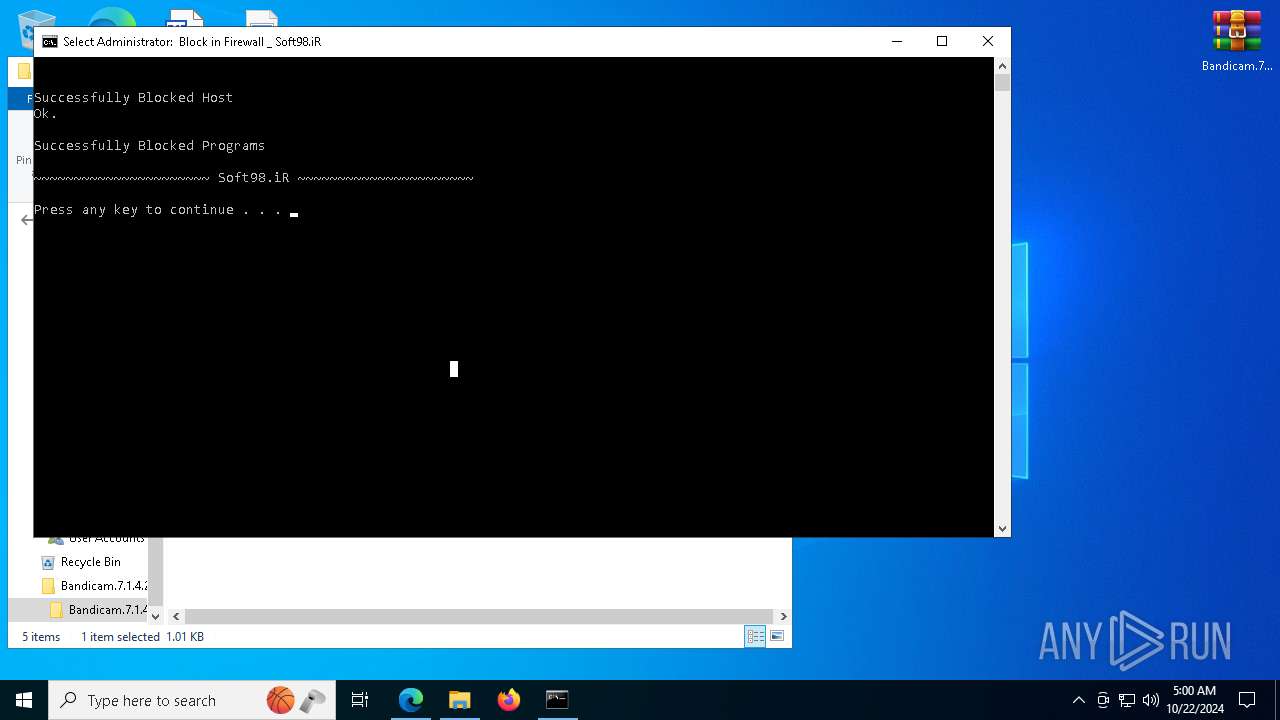Click 'Successfully Blocked Programs' console line
Viewport: 1280px width, 720px height.
coord(149,146)
